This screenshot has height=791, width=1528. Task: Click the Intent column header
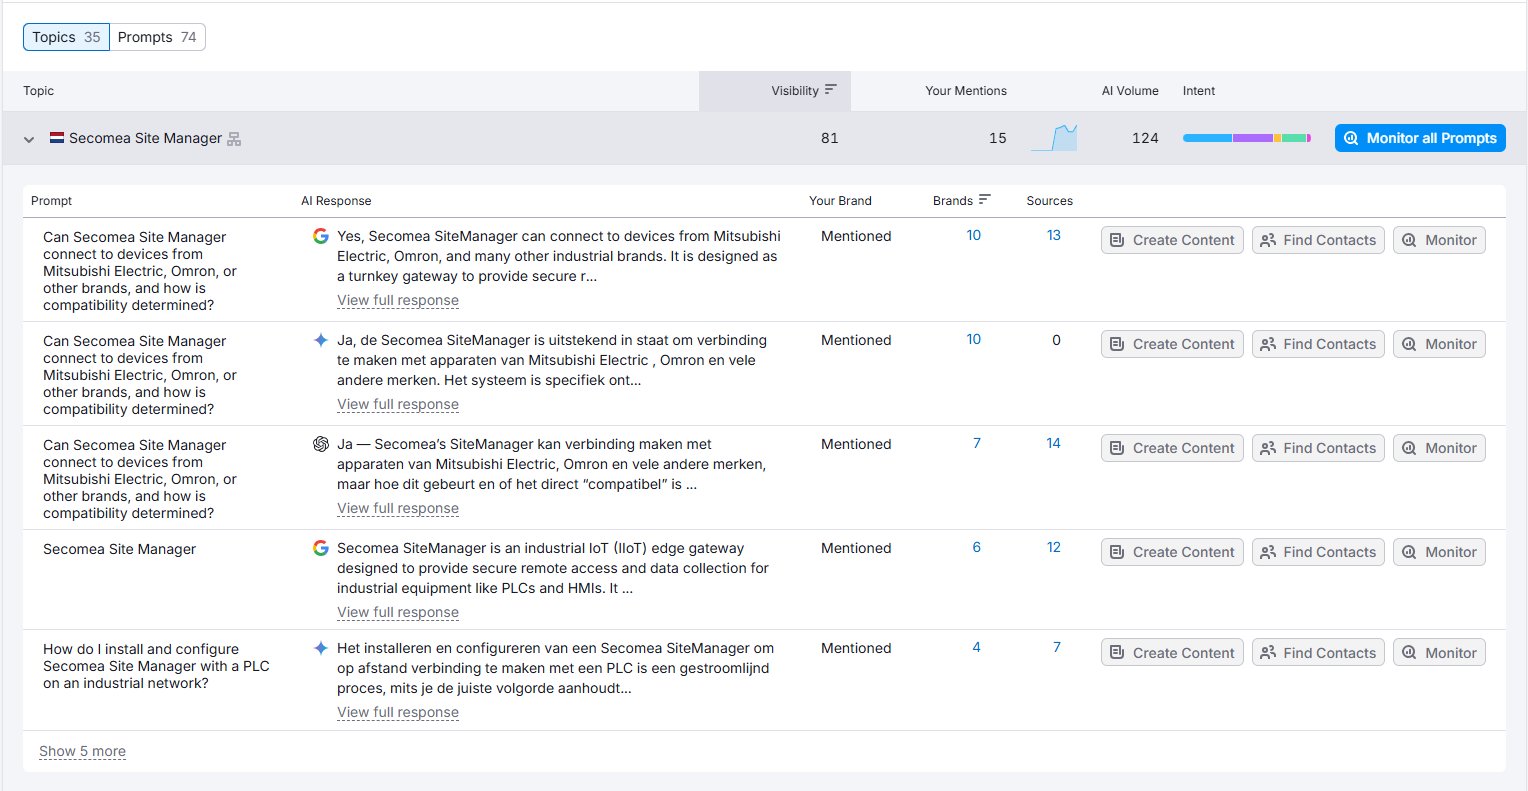1198,91
